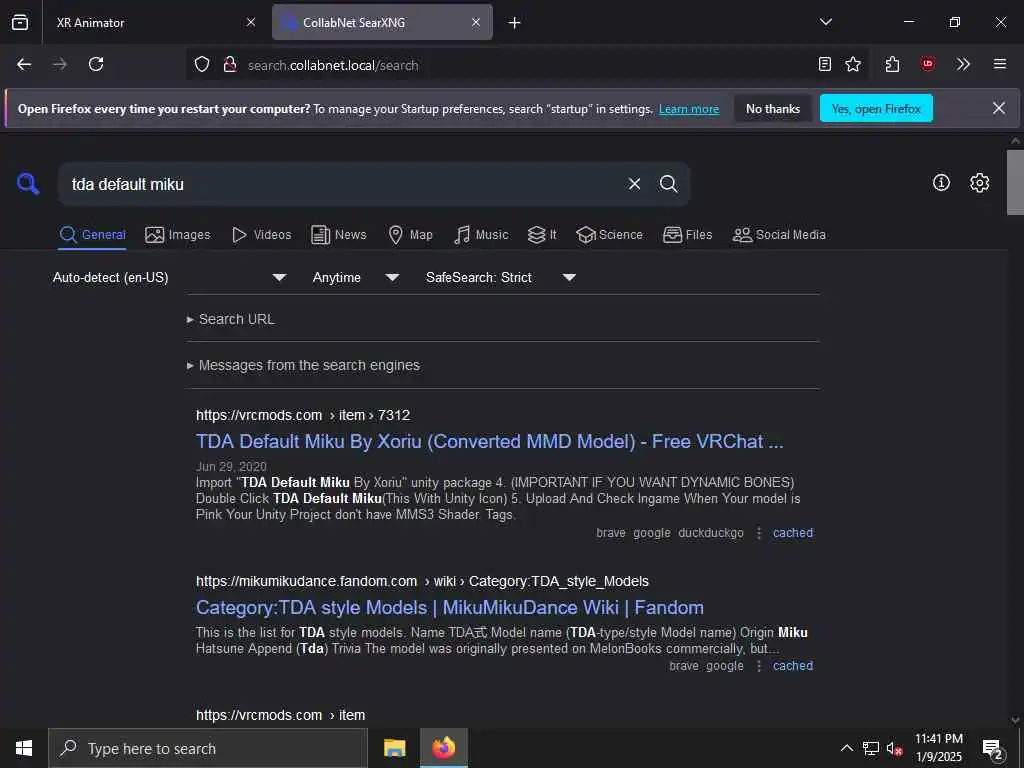The height and width of the screenshot is (768, 1024).
Task: Reload the current page
Action: click(96, 64)
